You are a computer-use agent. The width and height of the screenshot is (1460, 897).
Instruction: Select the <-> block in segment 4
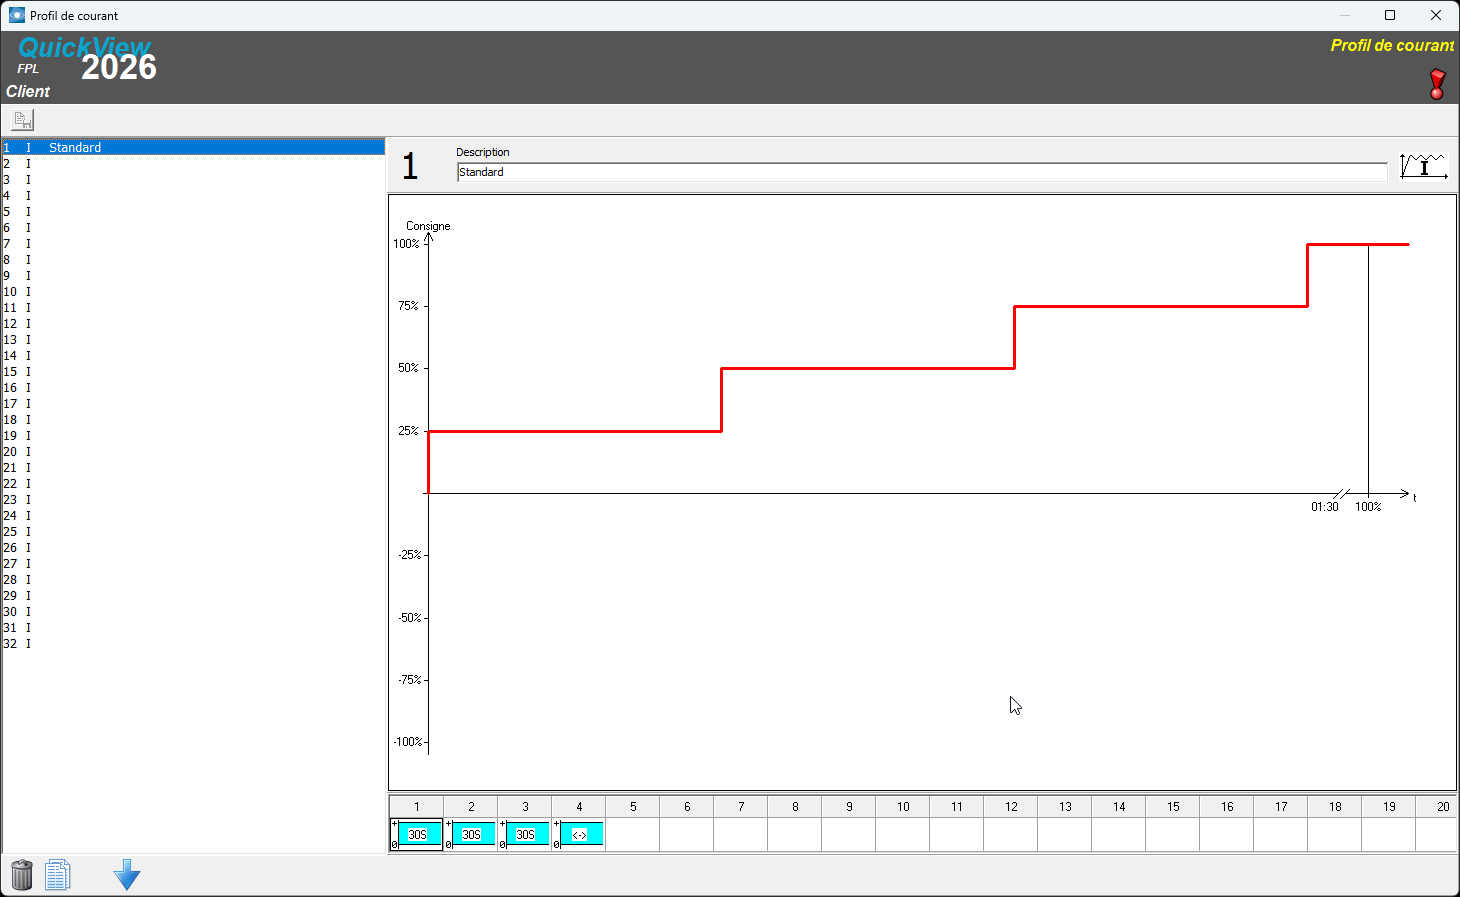tap(579, 834)
